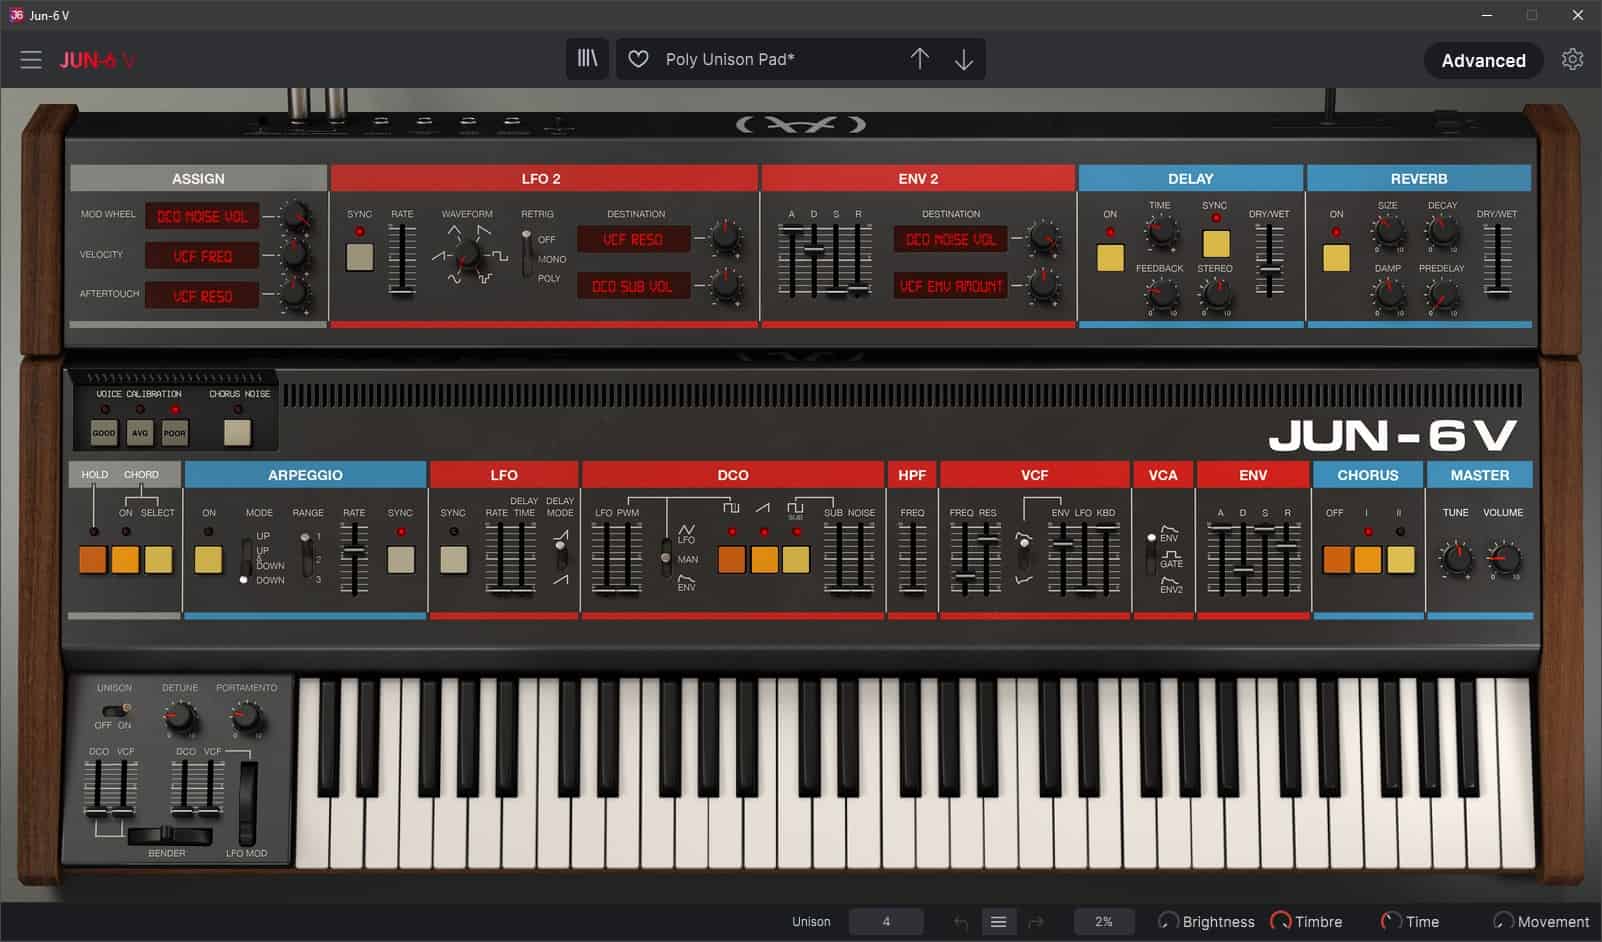
Task: Open the settings gear icon
Action: pyautogui.click(x=1573, y=60)
